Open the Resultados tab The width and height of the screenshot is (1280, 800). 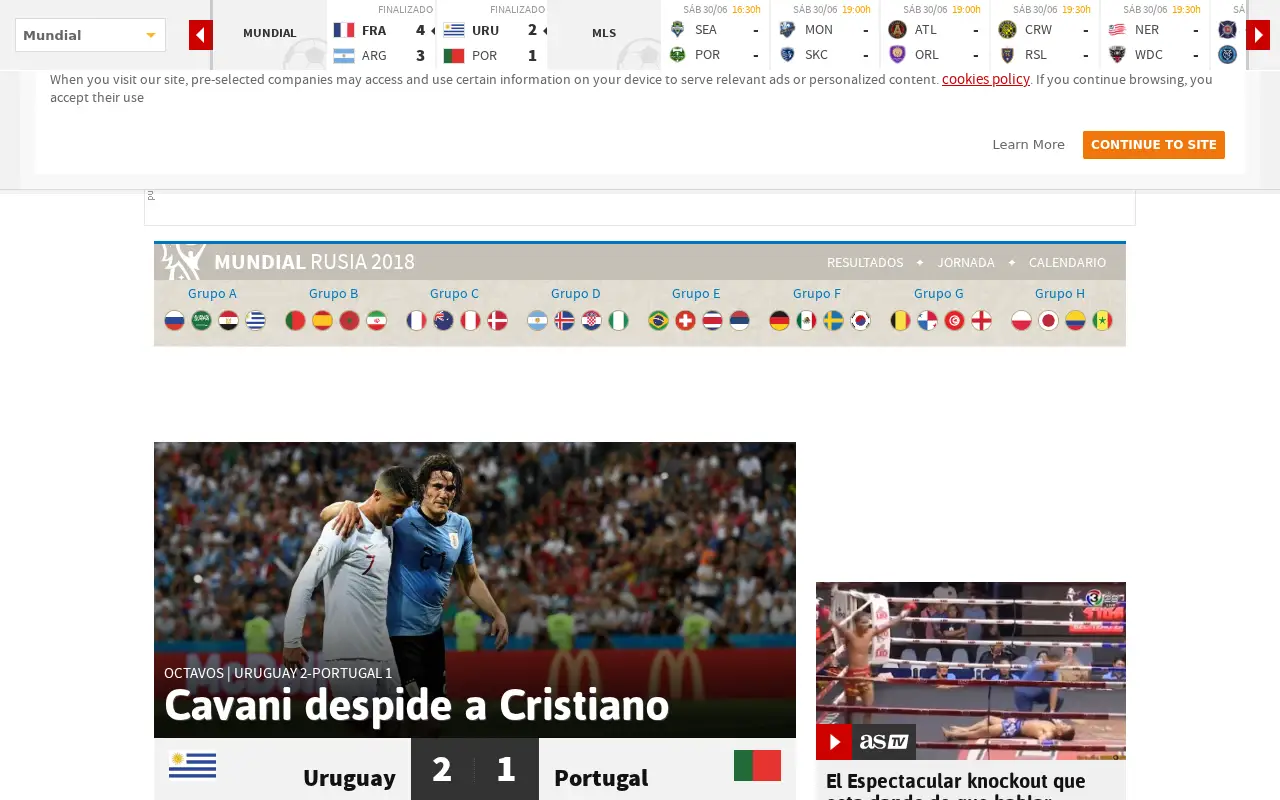point(865,263)
